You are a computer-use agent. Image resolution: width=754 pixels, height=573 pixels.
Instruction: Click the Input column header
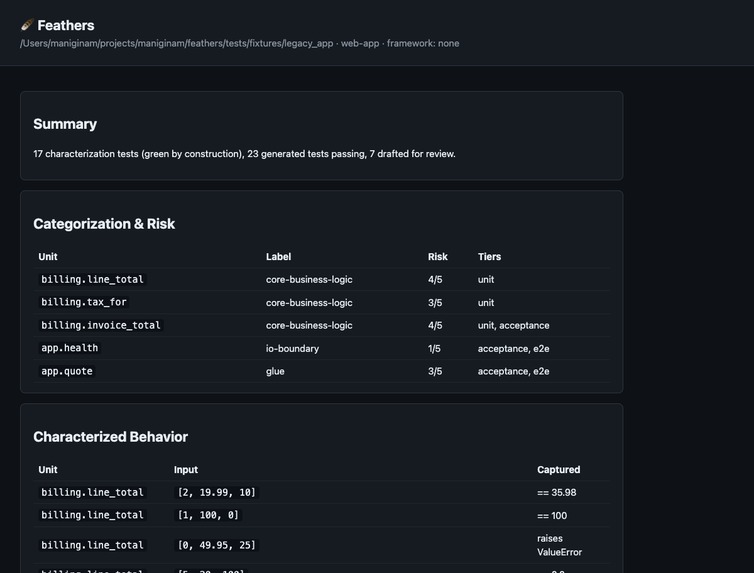pos(186,470)
